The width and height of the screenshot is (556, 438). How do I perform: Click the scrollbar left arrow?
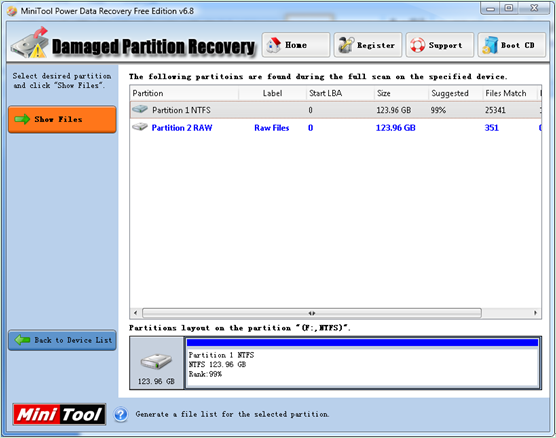[x=135, y=313]
